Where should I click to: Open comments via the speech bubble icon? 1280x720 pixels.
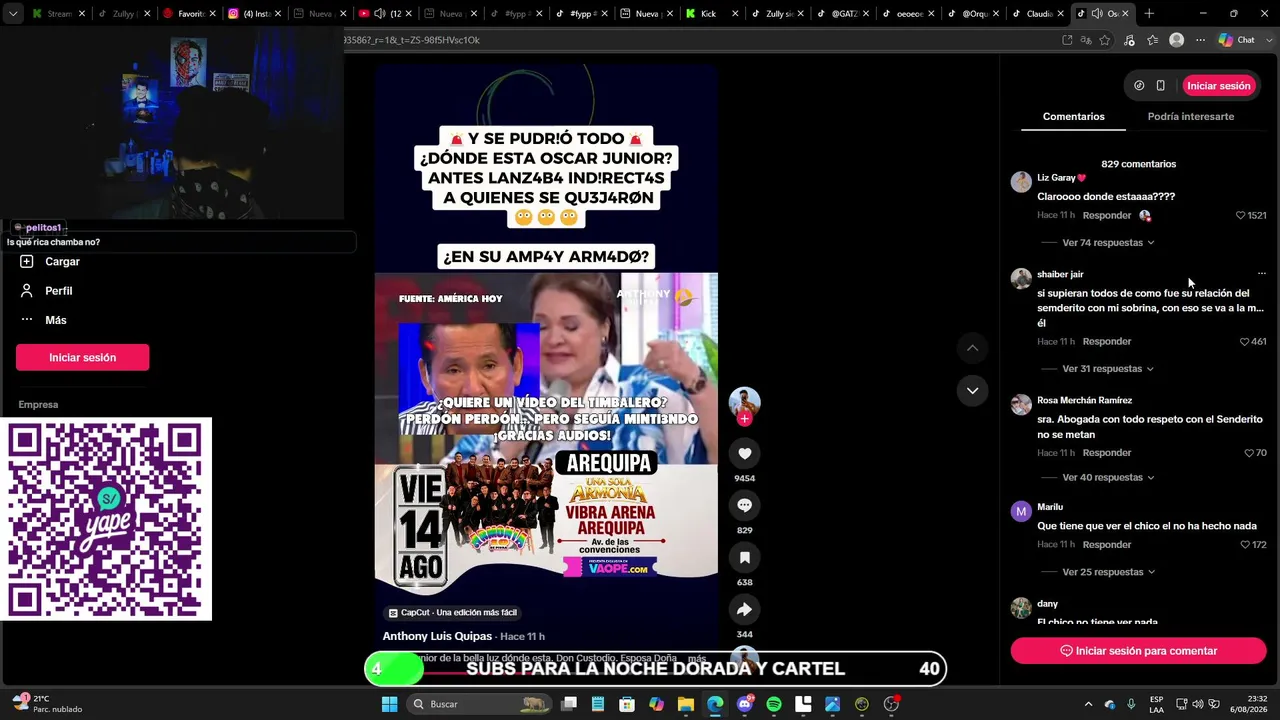coord(744,505)
